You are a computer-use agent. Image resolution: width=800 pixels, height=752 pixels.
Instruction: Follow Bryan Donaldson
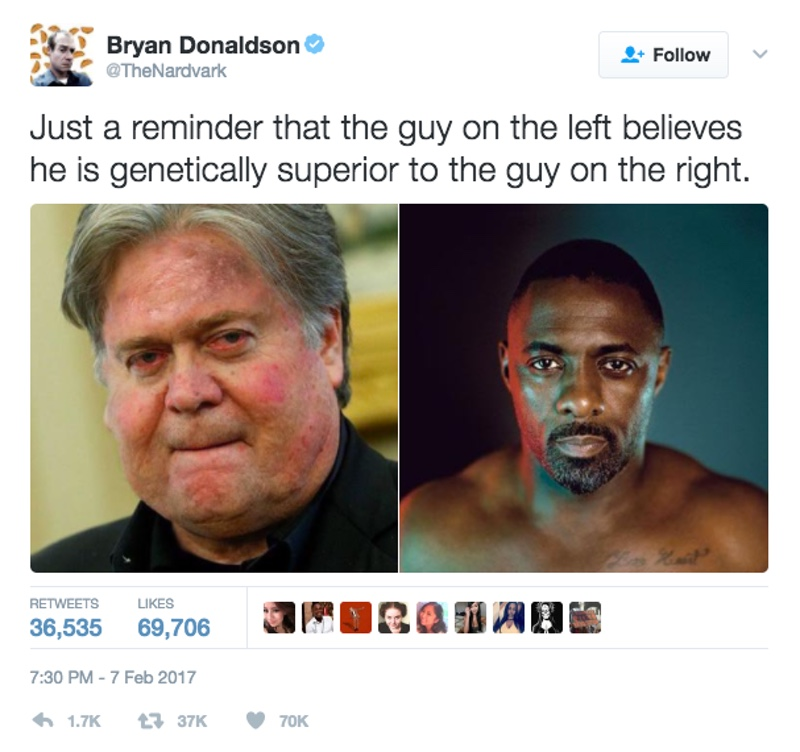pyautogui.click(x=663, y=55)
